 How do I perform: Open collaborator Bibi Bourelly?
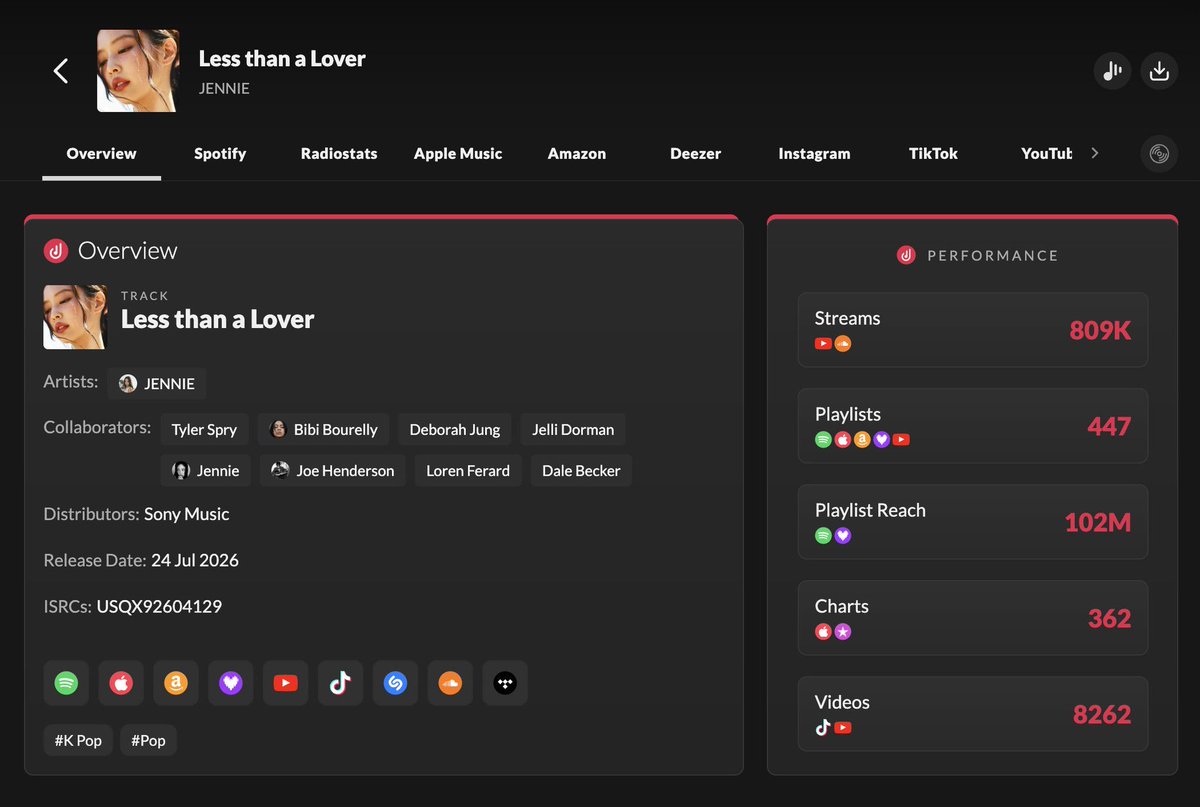[x=323, y=429]
